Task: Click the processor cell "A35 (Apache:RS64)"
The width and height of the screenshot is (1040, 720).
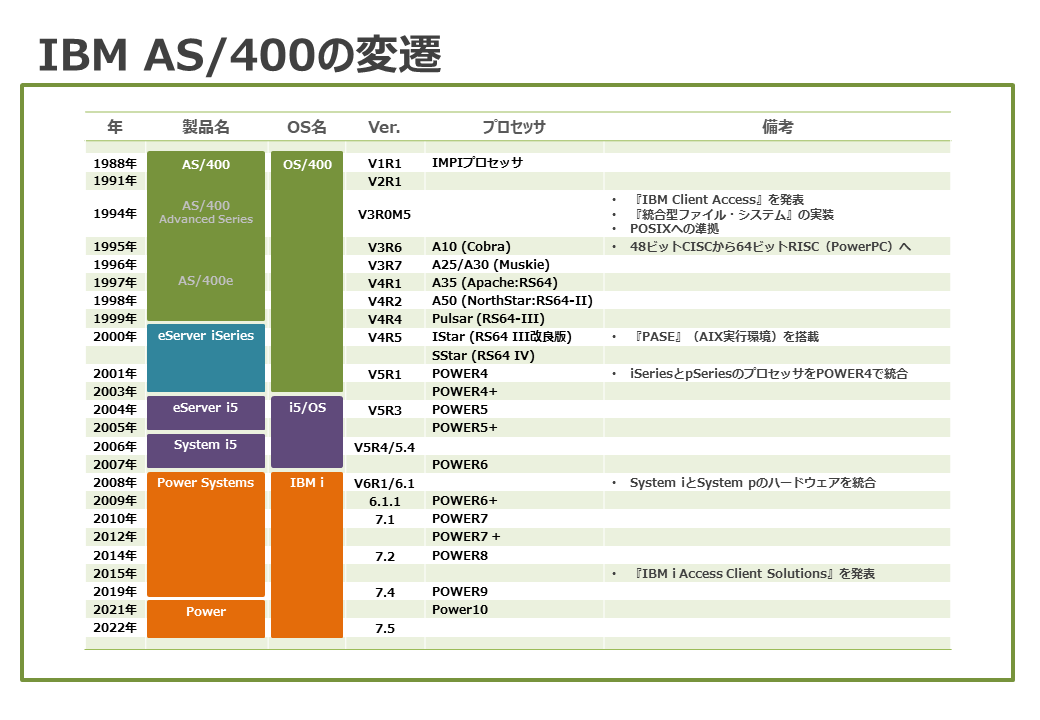Action: pyautogui.click(x=495, y=282)
